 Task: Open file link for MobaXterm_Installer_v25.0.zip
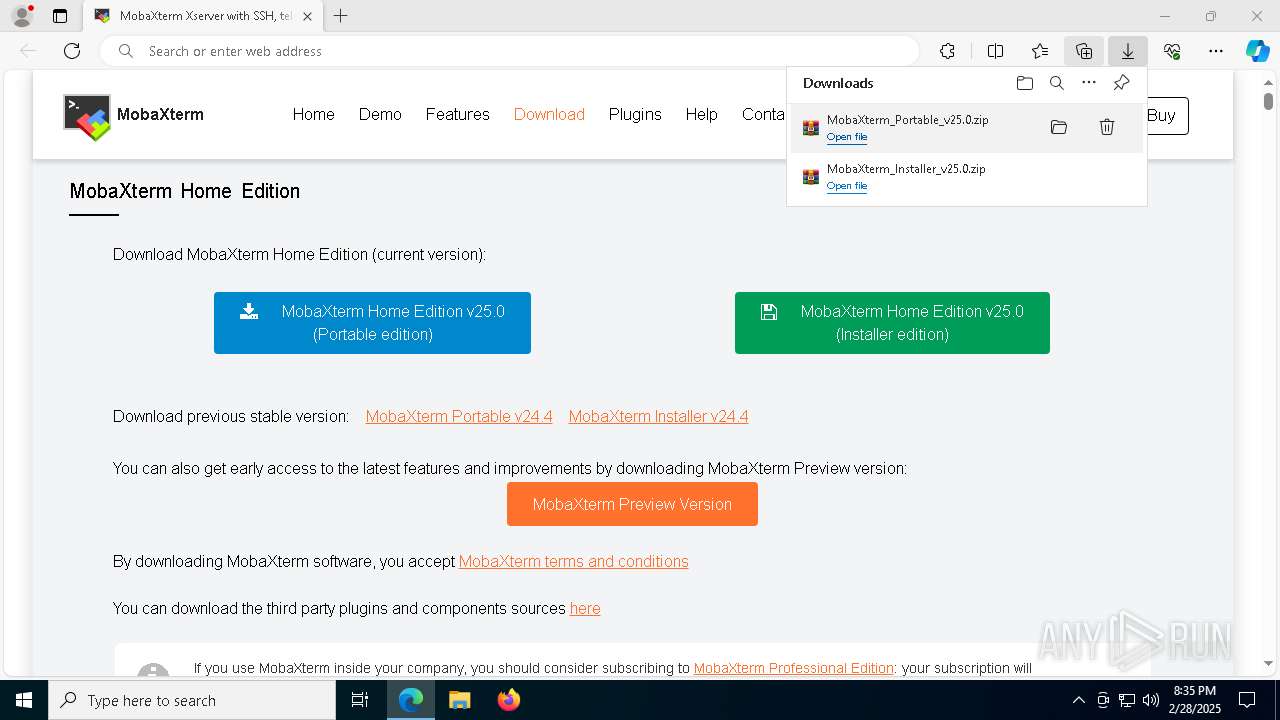(x=847, y=186)
